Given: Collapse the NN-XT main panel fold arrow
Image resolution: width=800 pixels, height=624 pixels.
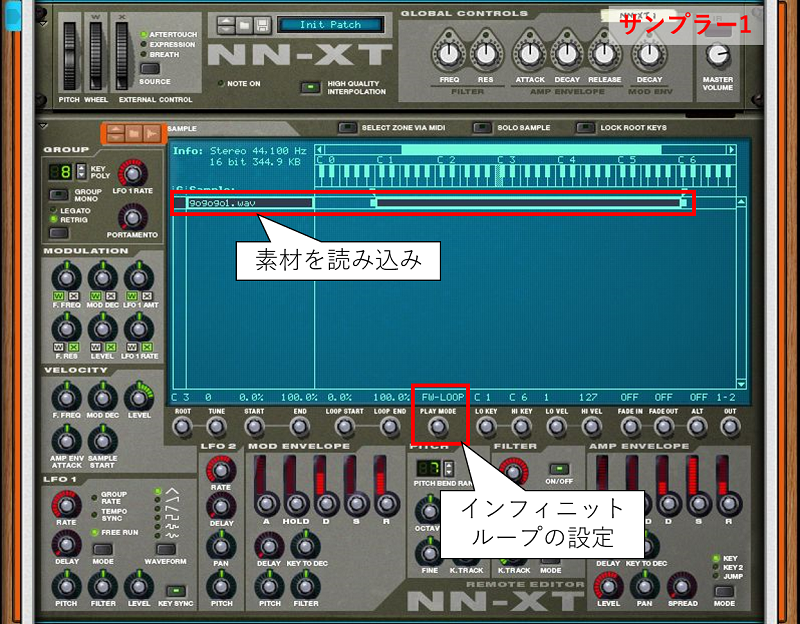Looking at the screenshot, I should [43, 24].
